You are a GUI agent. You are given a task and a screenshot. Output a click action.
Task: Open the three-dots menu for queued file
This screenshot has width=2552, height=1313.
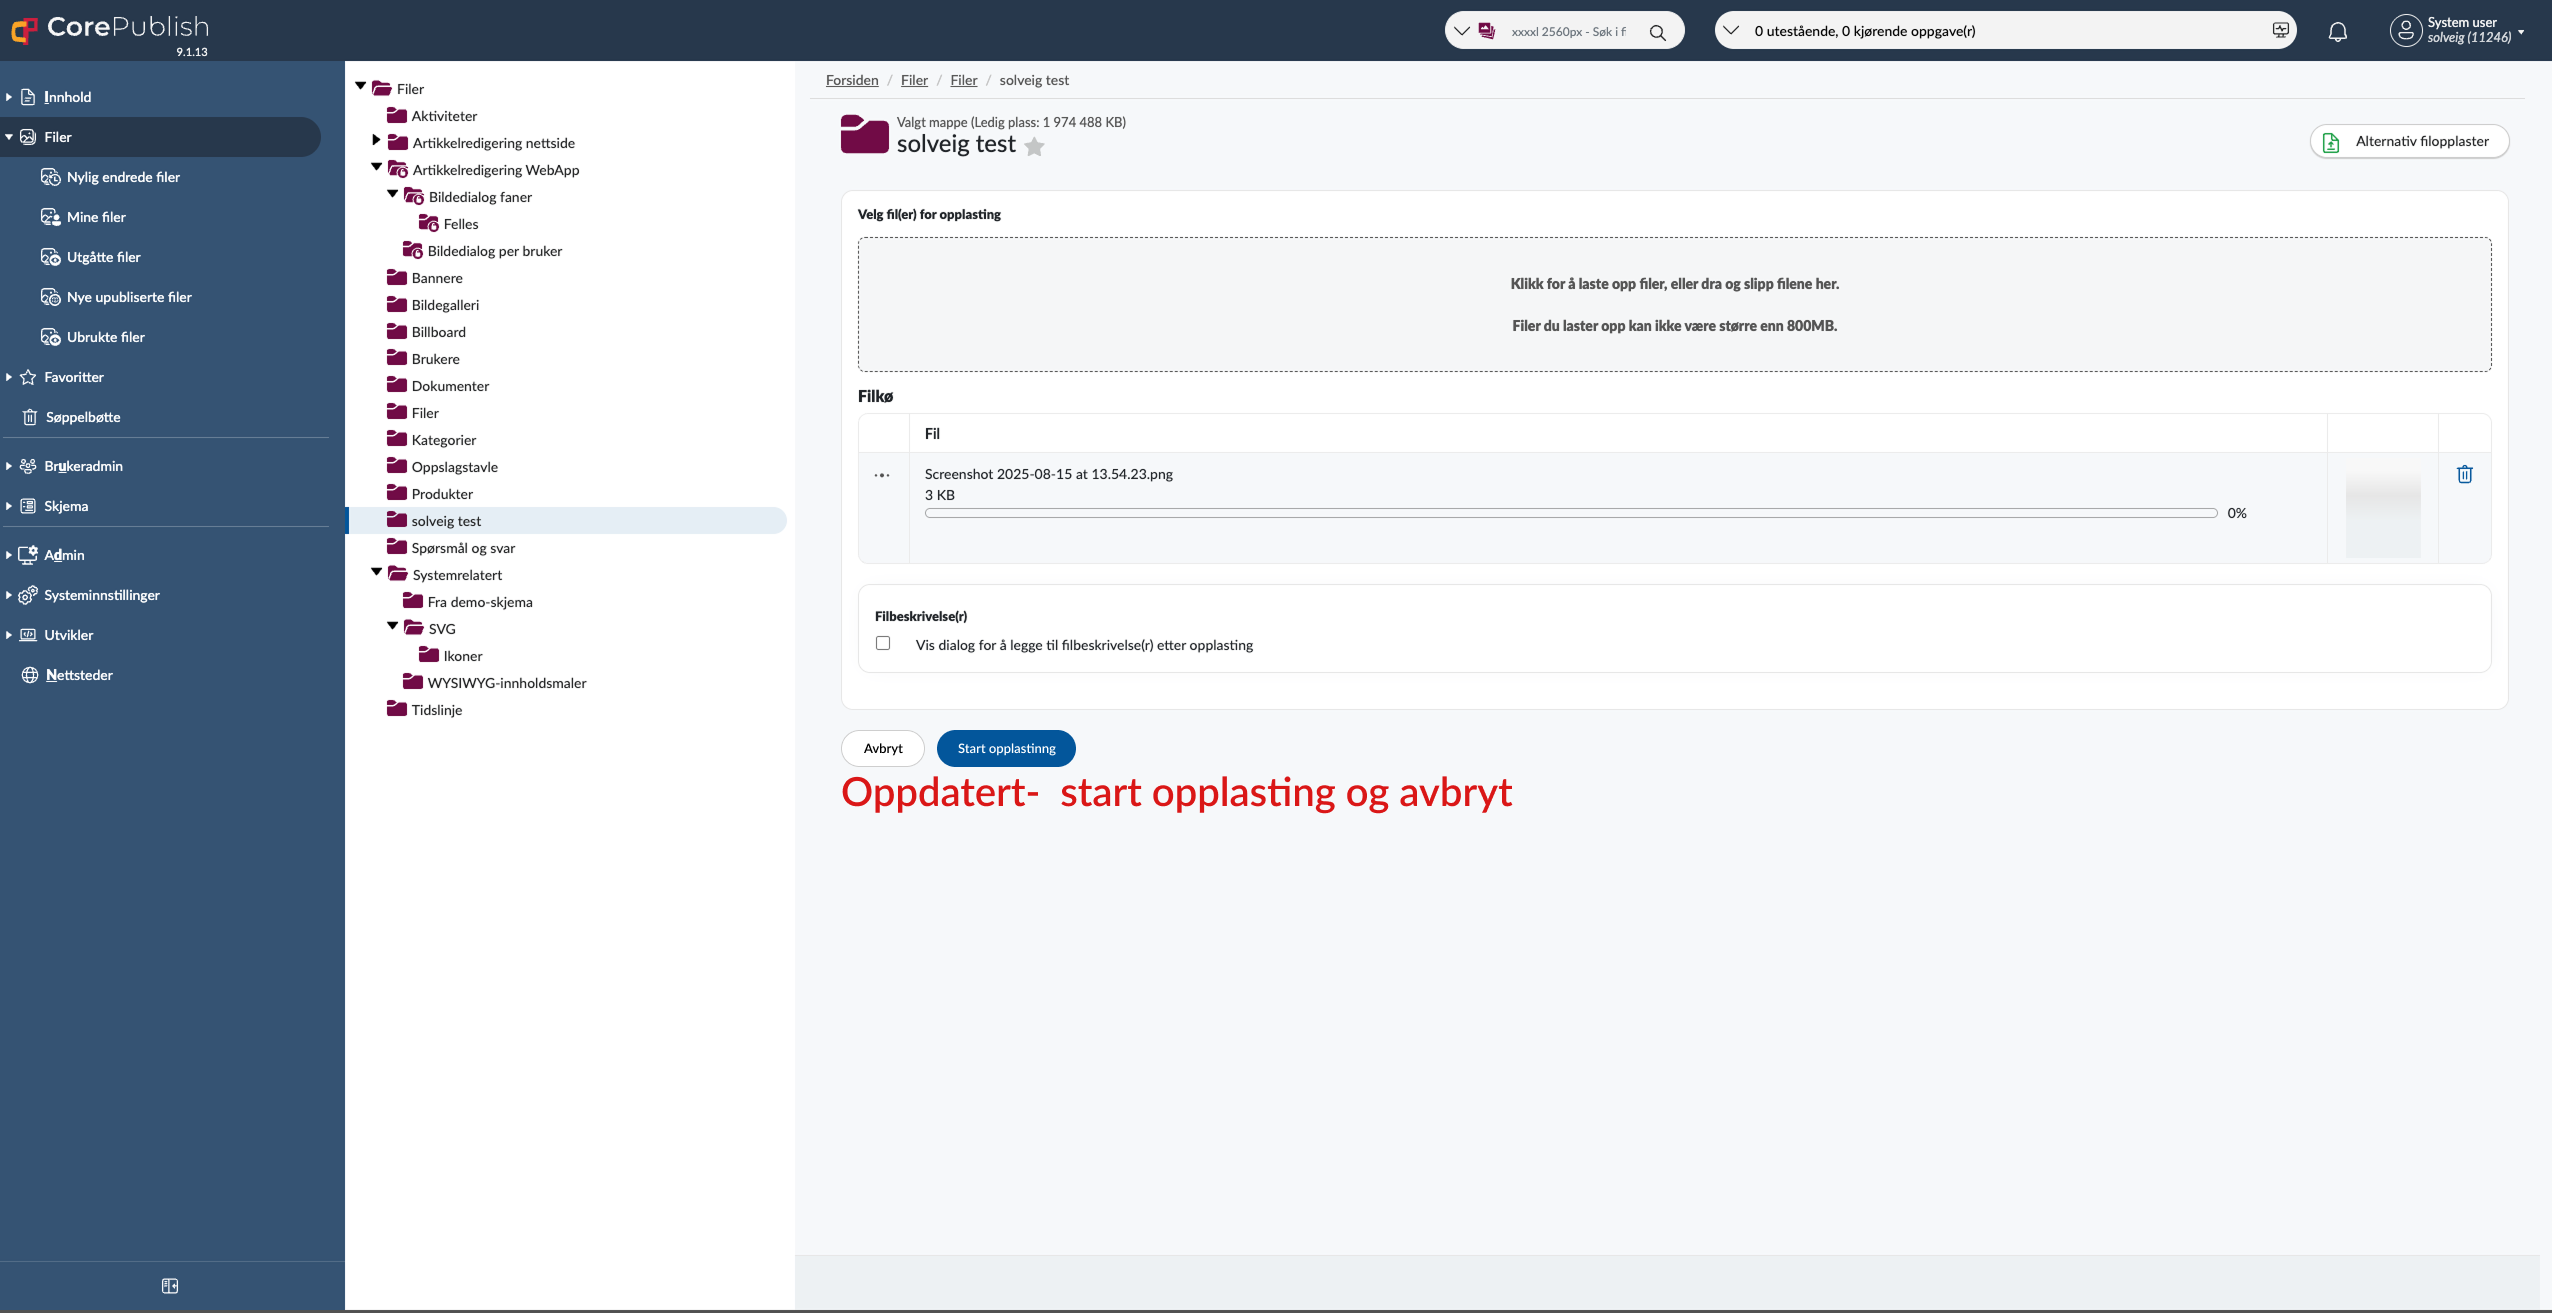pyautogui.click(x=882, y=475)
